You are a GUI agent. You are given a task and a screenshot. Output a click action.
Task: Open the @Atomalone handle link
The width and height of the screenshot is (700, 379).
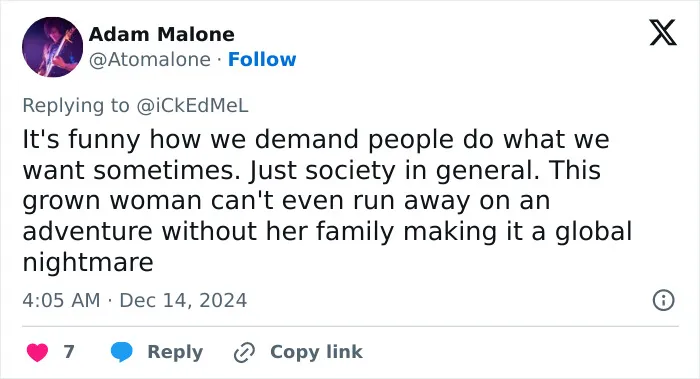150,59
